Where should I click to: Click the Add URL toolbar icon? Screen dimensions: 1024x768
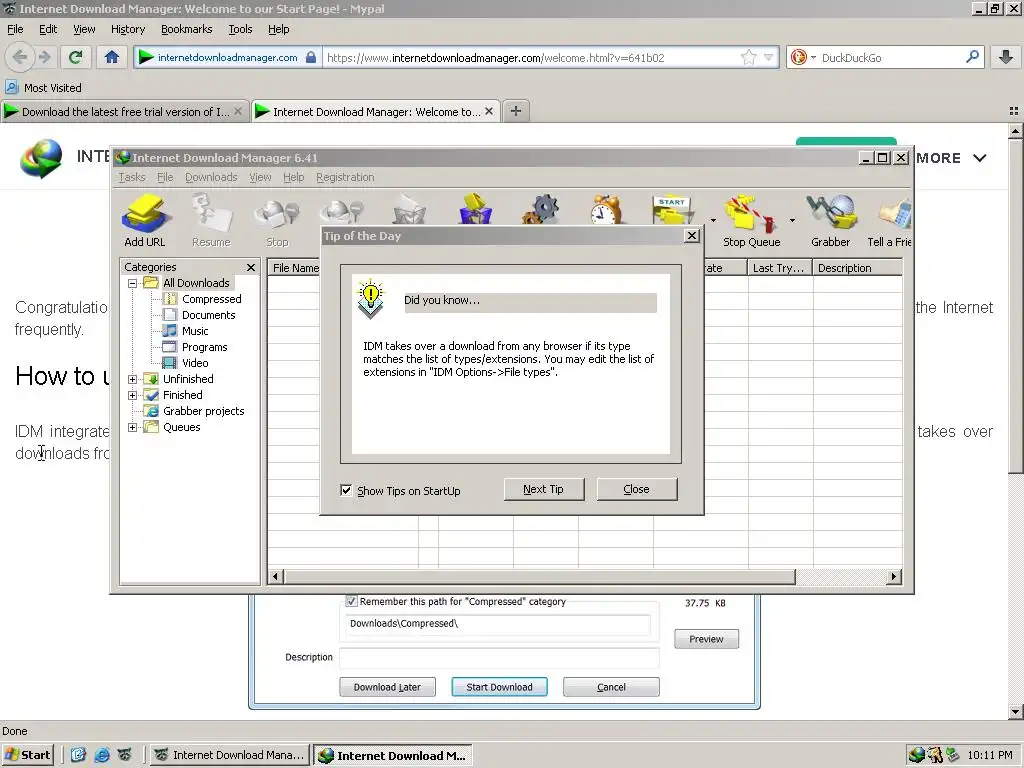pyautogui.click(x=146, y=221)
